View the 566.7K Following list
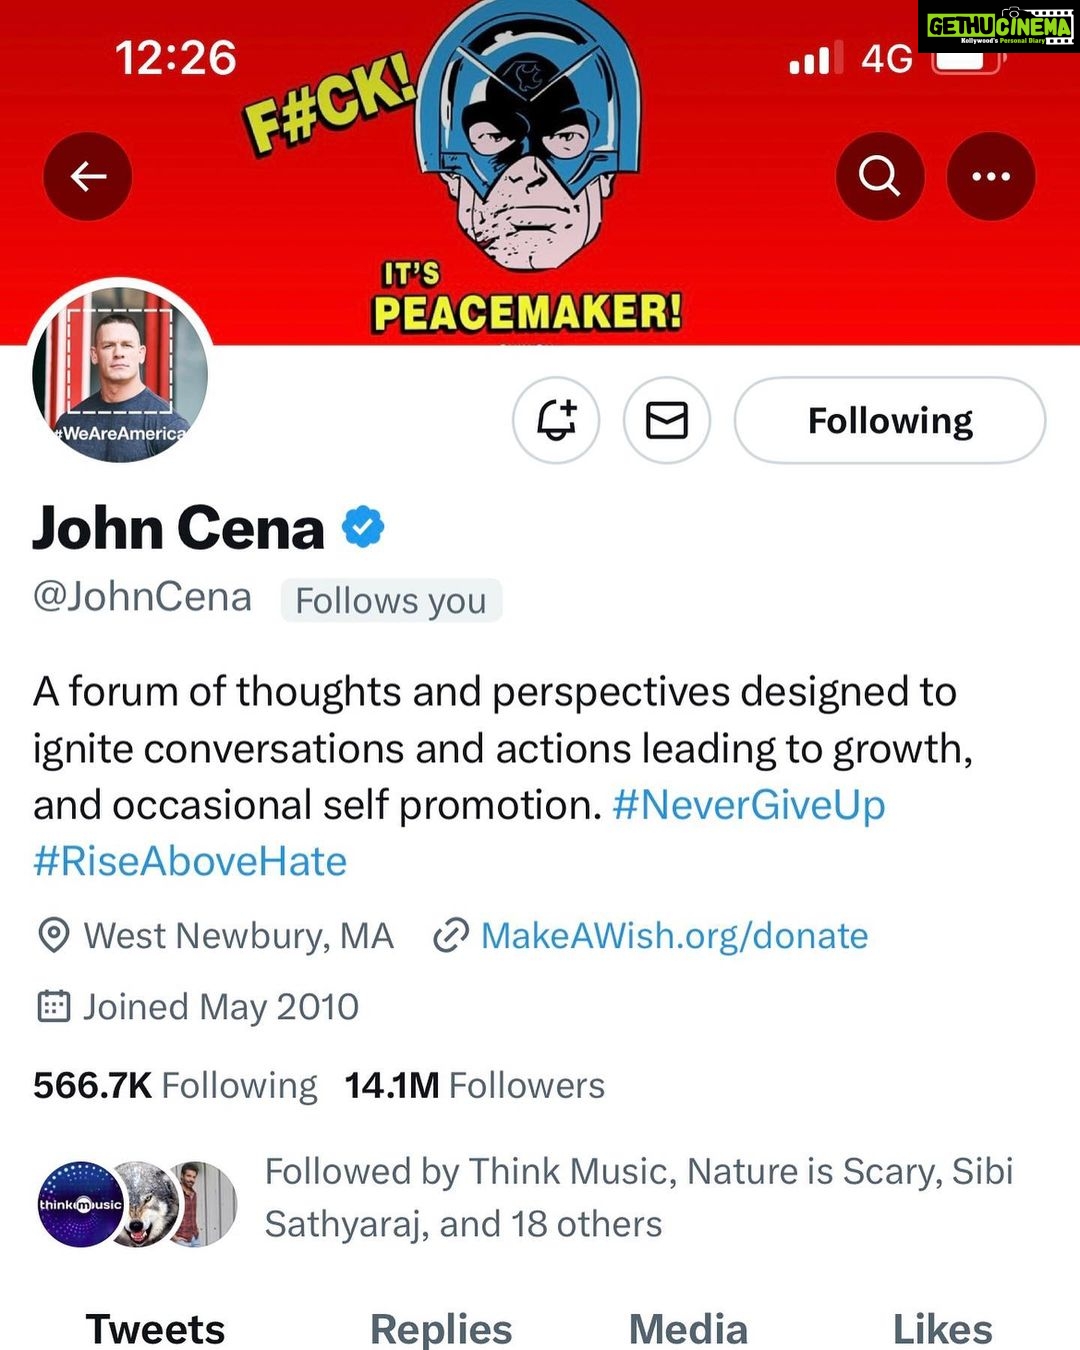This screenshot has width=1080, height=1350. point(175,1085)
